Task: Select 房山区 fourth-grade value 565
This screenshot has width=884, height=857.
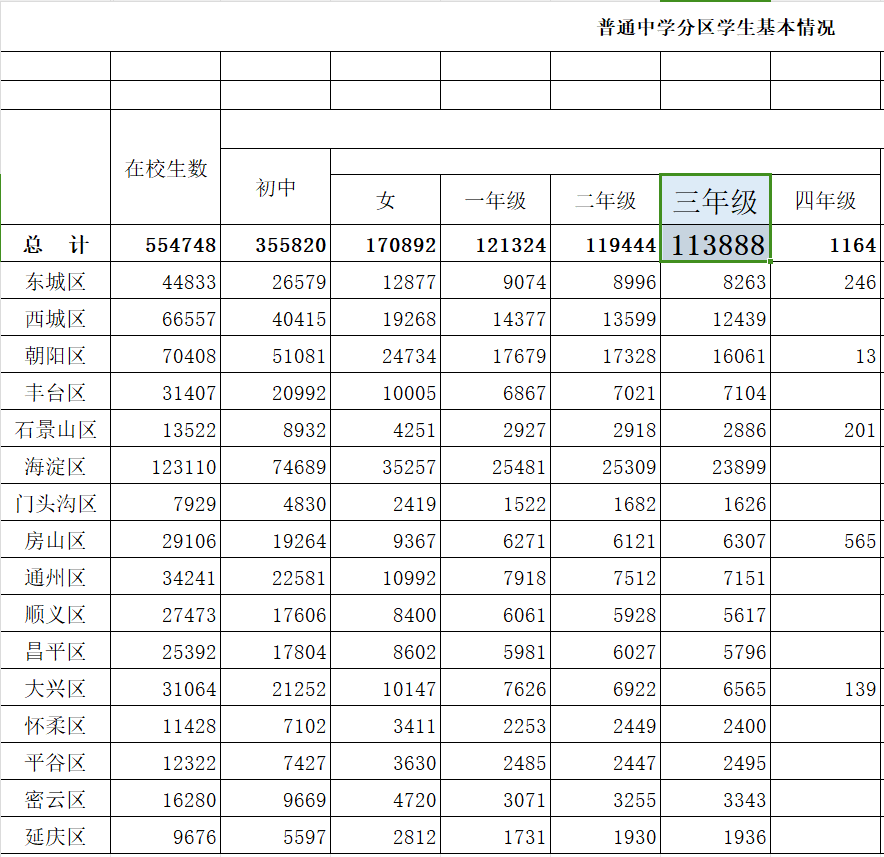Action: 825,541
